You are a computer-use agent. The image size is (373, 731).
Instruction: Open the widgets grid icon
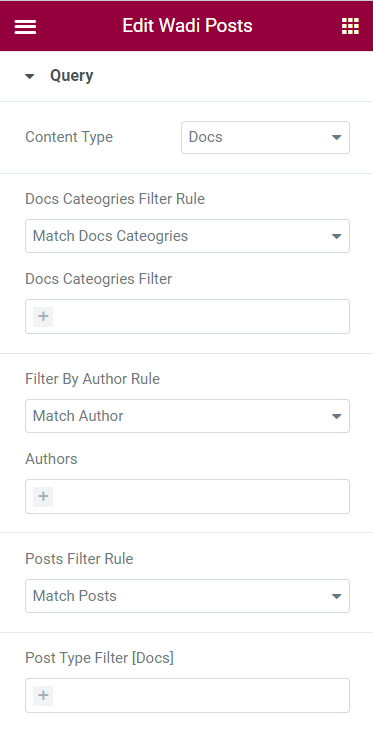coord(350,26)
